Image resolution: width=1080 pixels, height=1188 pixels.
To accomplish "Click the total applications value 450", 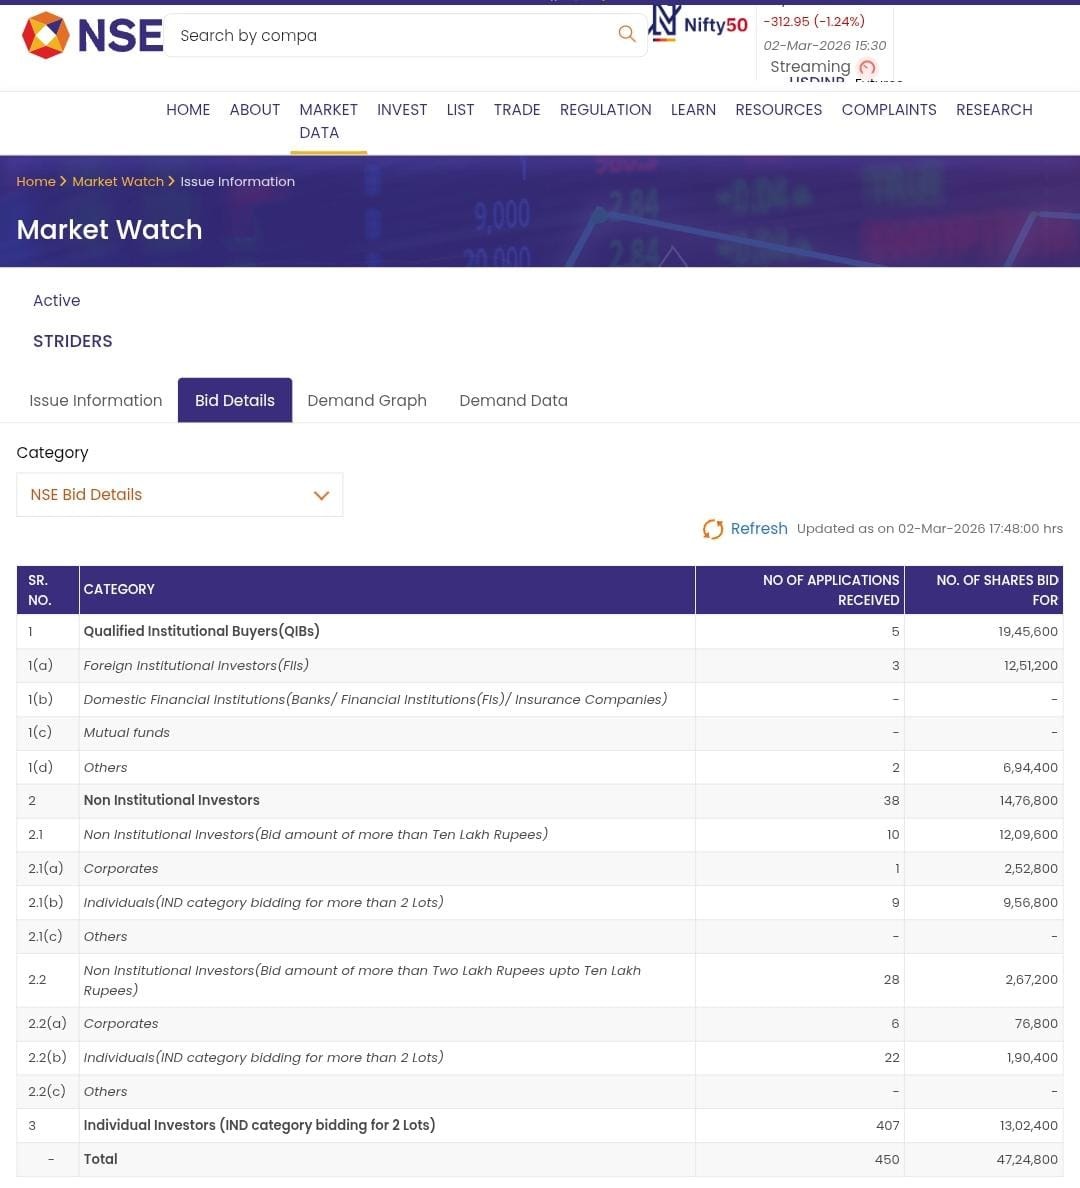I will click(887, 1159).
